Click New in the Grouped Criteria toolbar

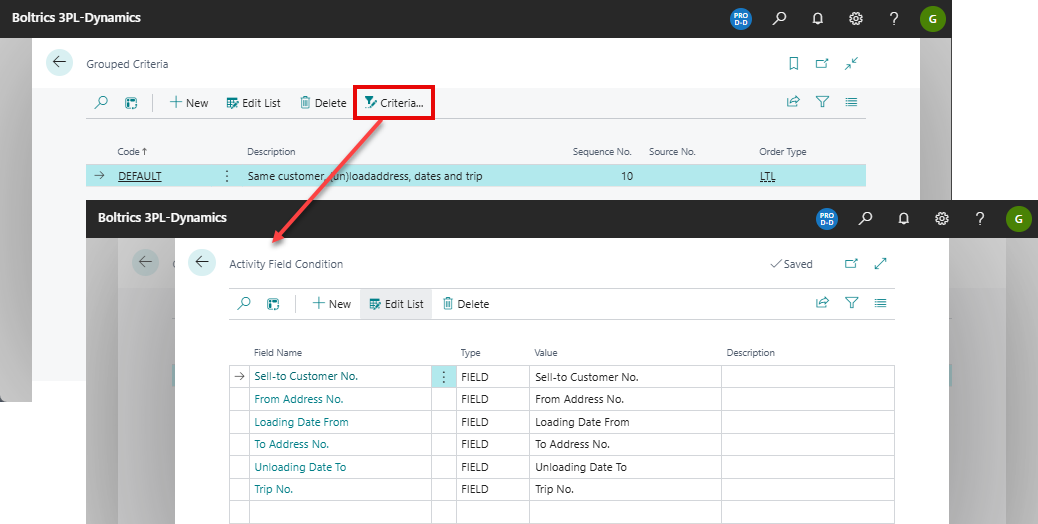pos(188,103)
